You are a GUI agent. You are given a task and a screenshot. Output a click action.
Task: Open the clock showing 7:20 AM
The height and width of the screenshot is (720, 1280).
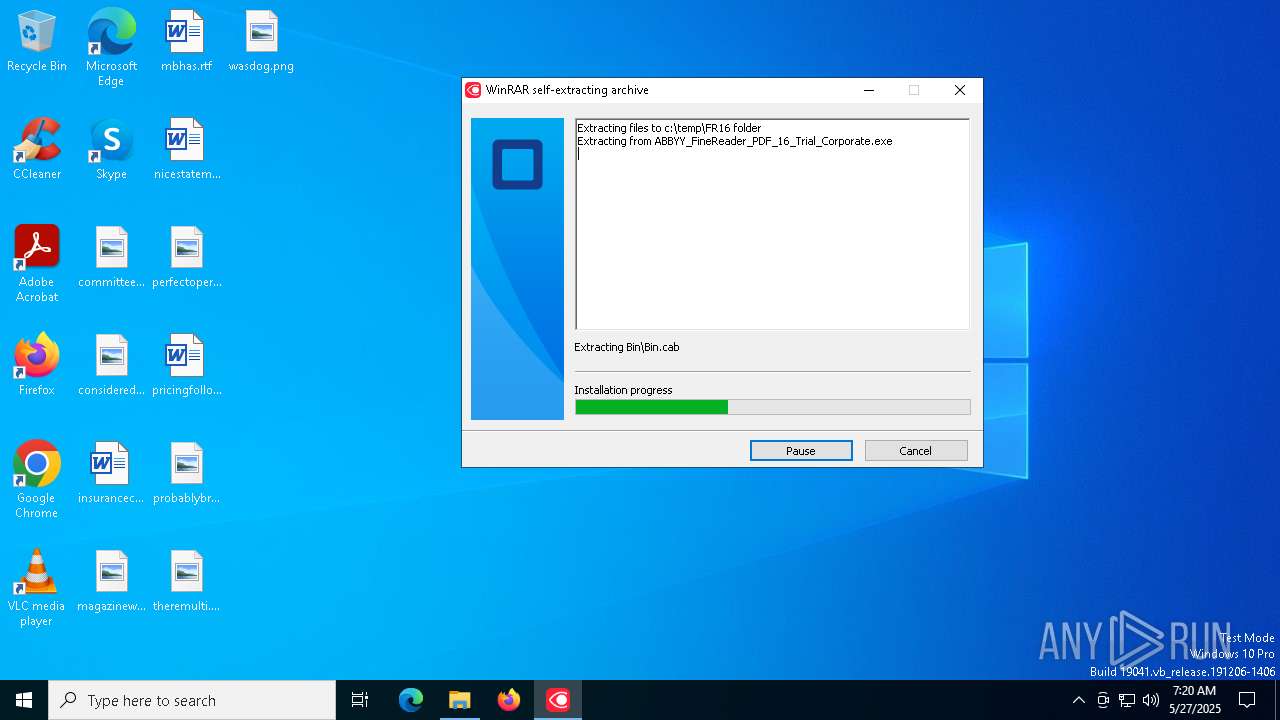(x=1195, y=700)
